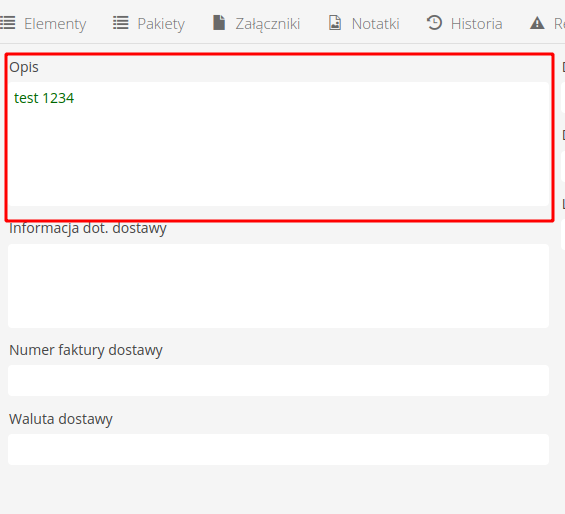Click into the Numer faktury dostawy field
The height and width of the screenshot is (514, 565).
pos(279,380)
